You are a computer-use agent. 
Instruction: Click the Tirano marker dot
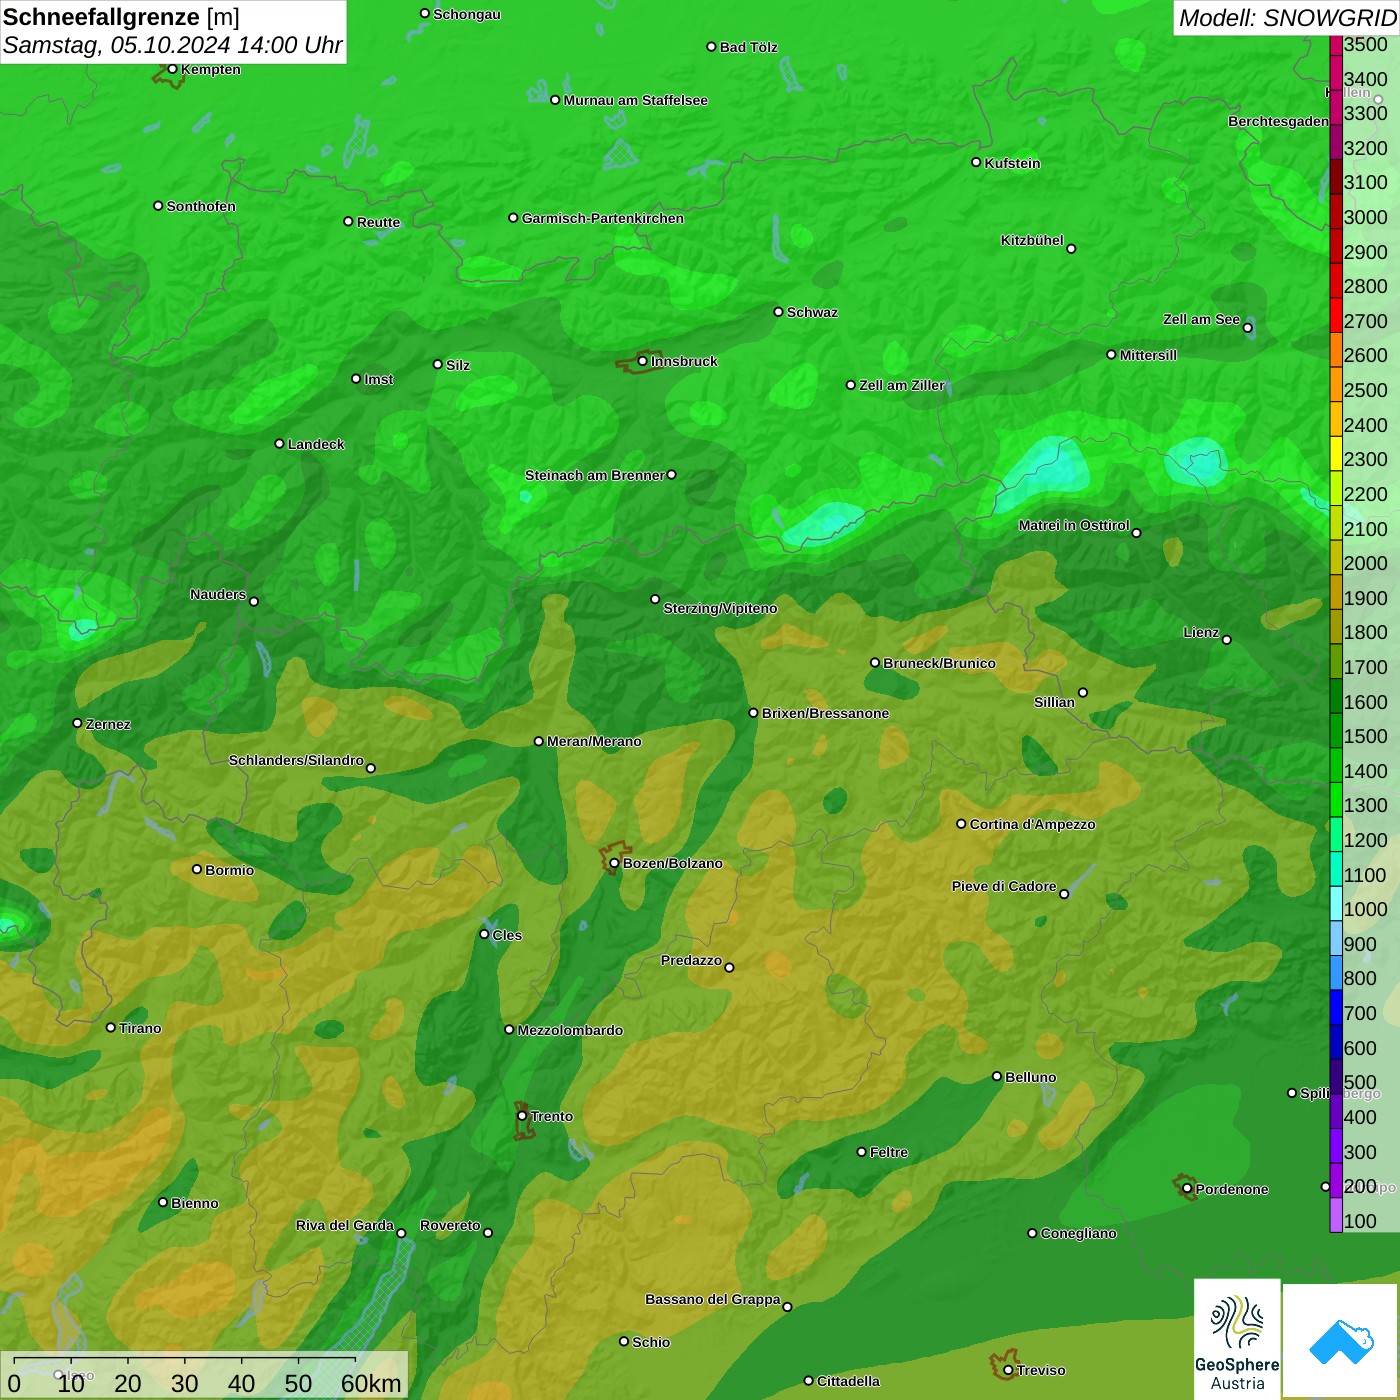click(111, 1027)
